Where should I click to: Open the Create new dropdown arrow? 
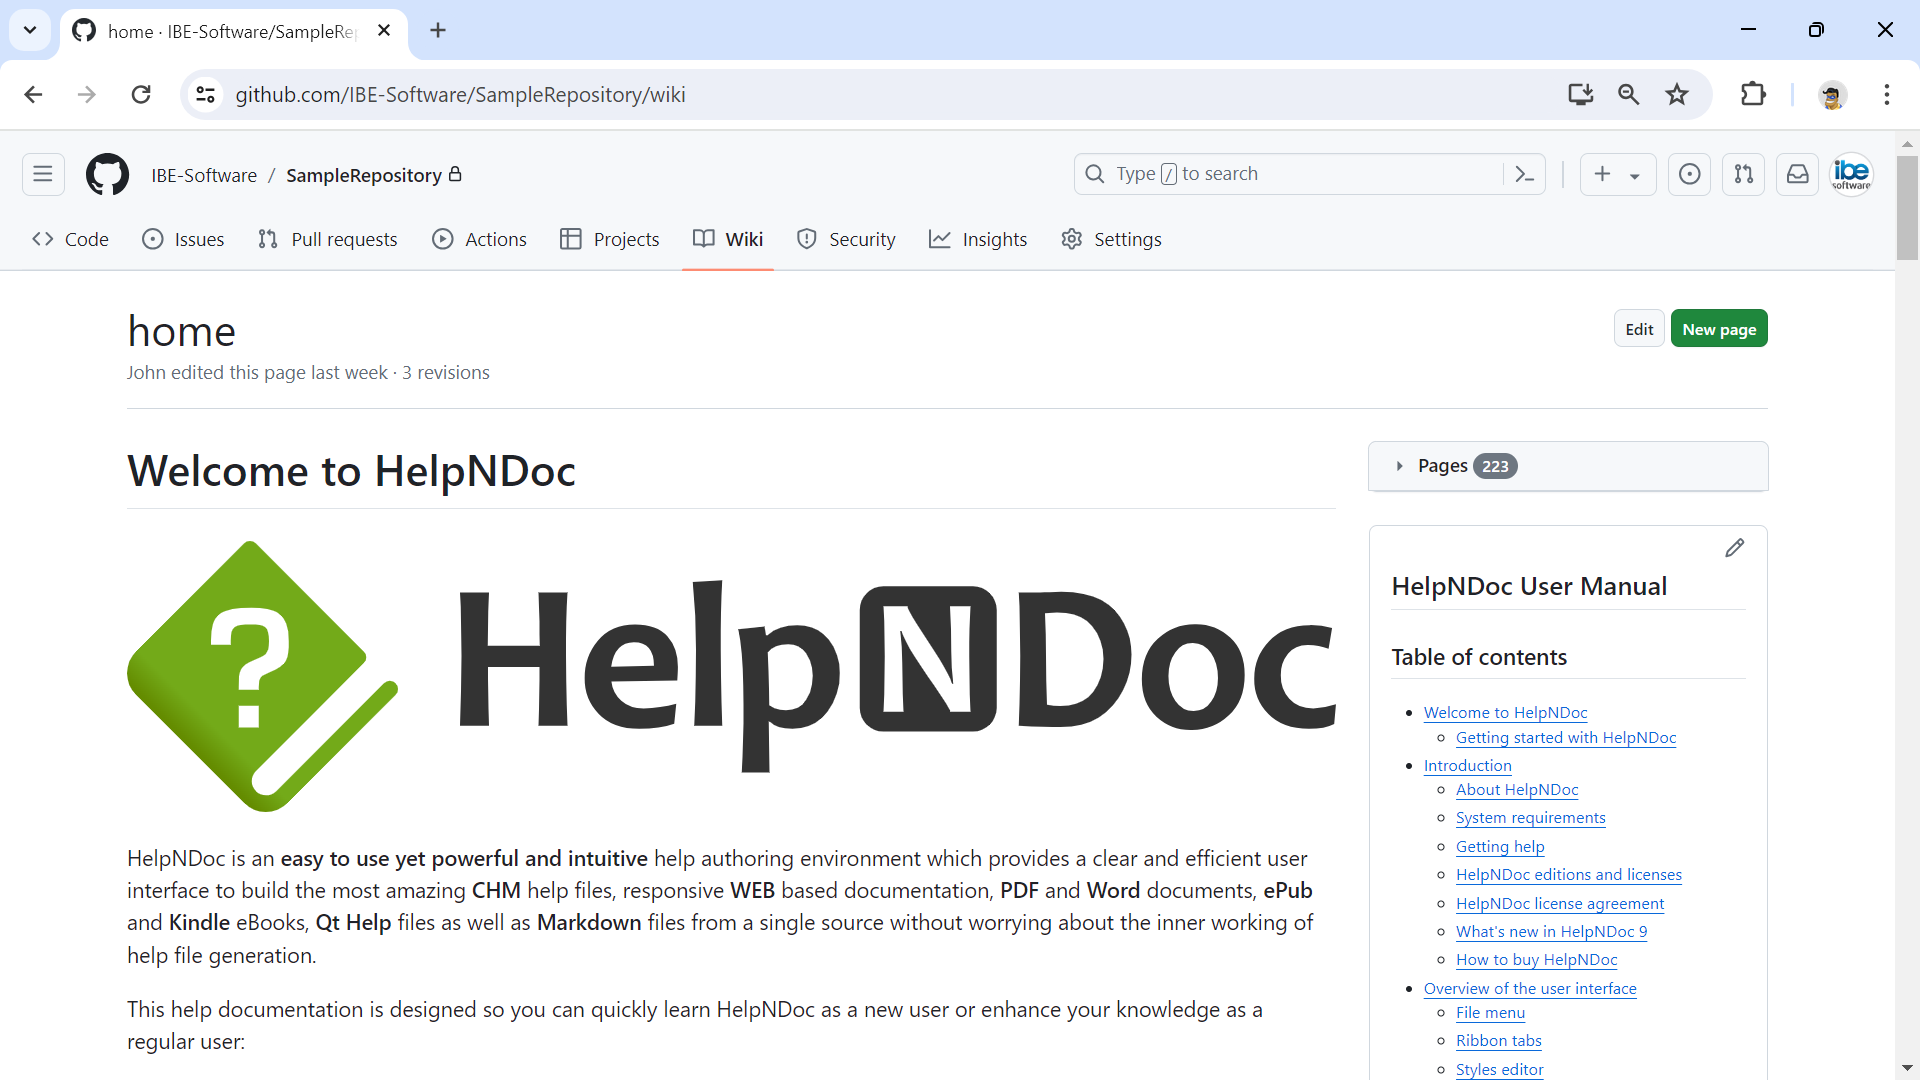point(1635,175)
